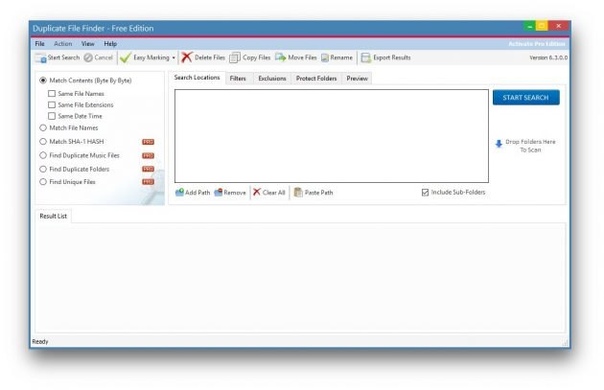Switch to the Filters tab

(238, 78)
